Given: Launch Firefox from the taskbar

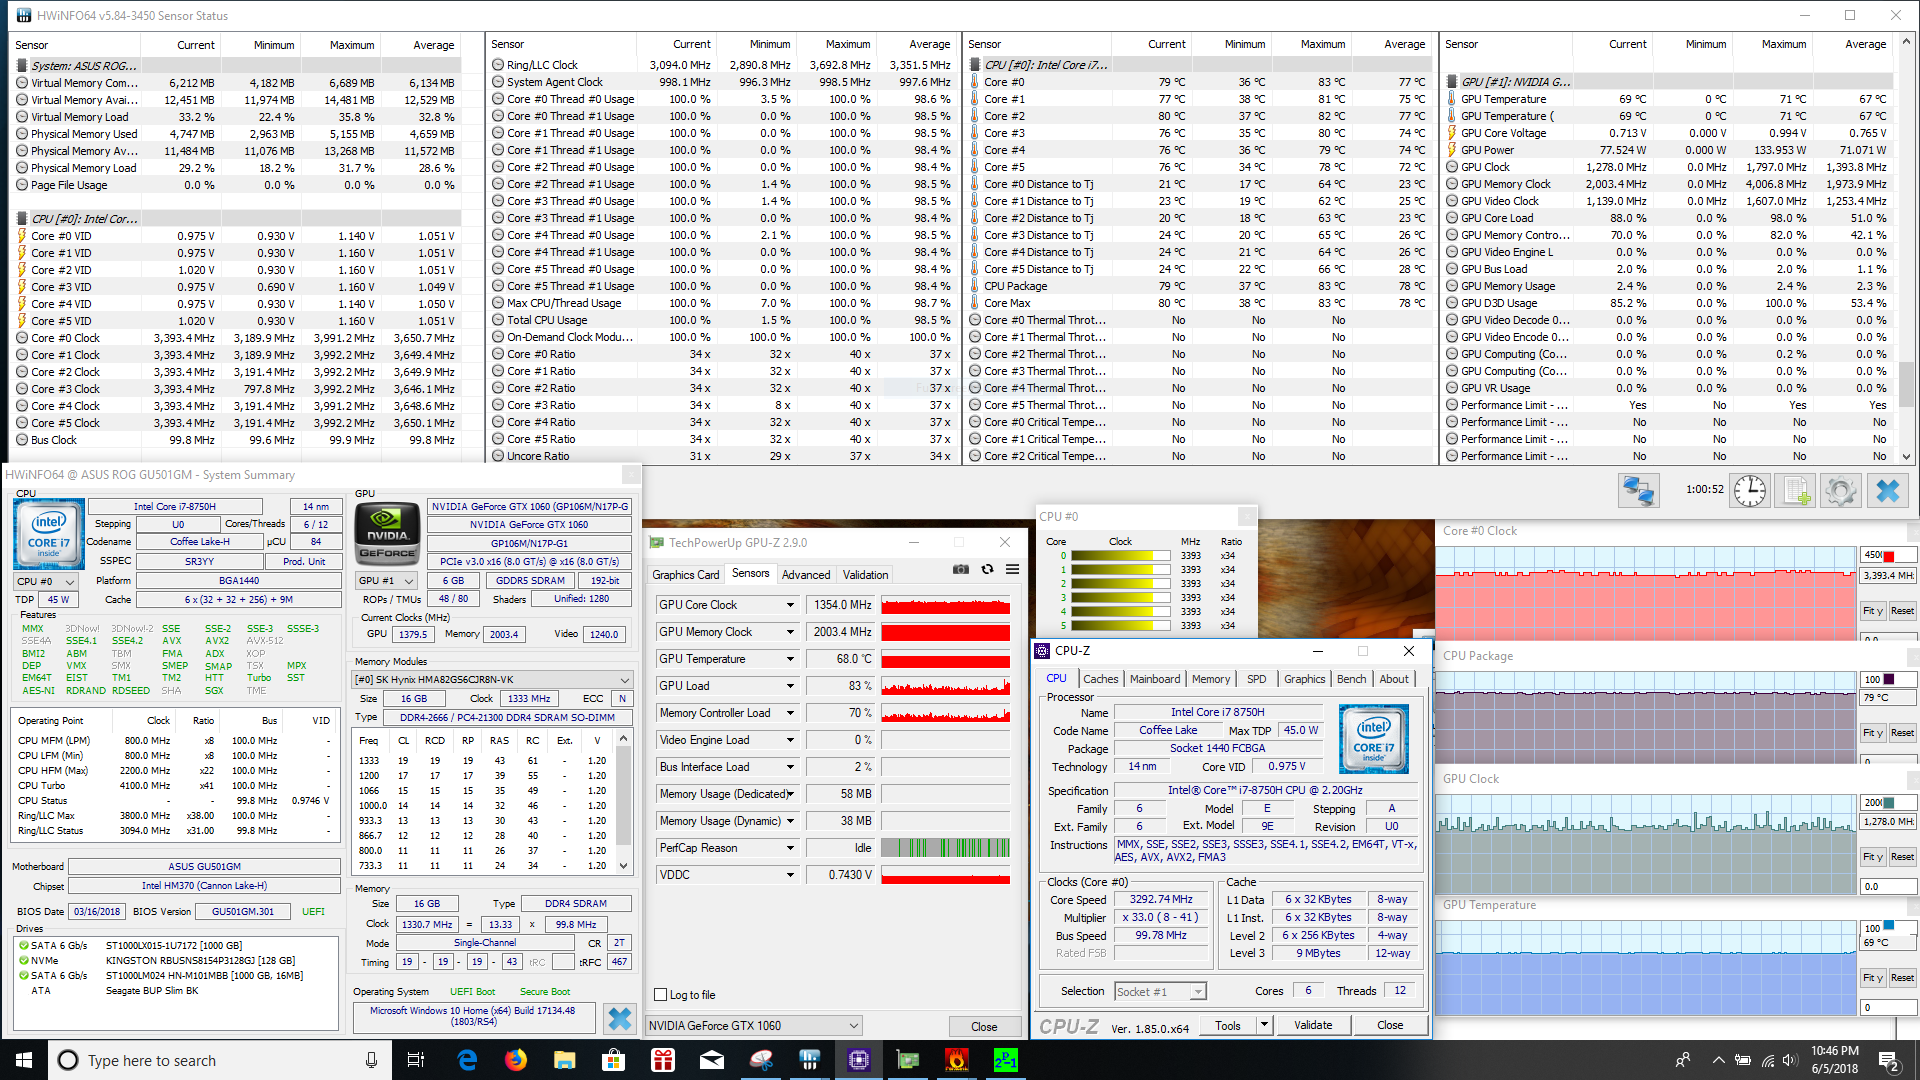Looking at the screenshot, I should coord(516,1060).
